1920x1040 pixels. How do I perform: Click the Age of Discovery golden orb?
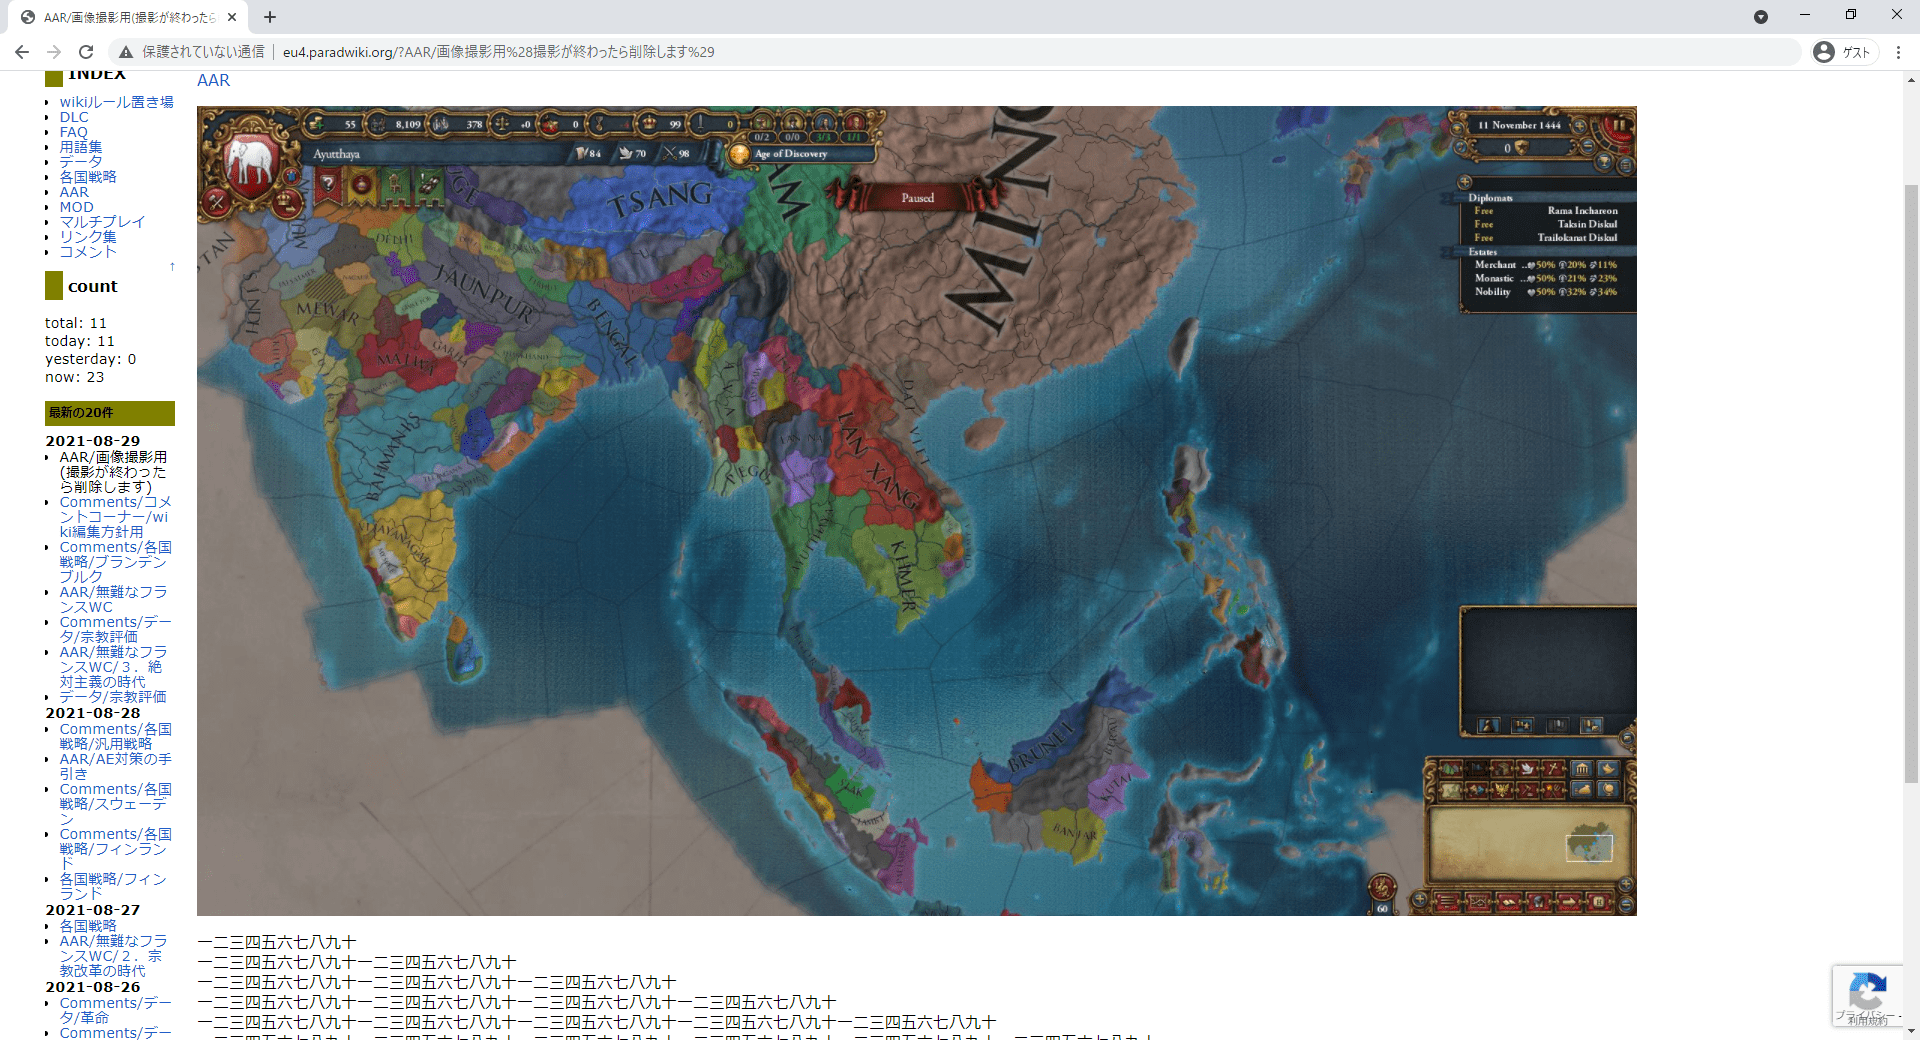pos(739,154)
